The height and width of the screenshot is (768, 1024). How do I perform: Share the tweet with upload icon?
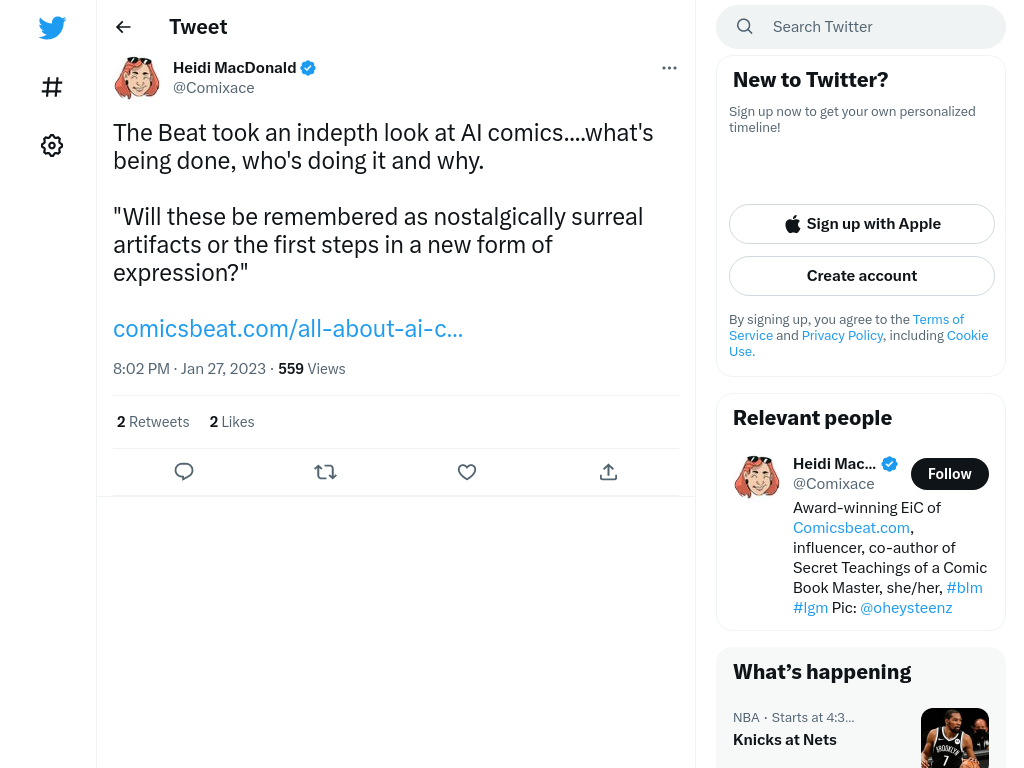tap(608, 472)
